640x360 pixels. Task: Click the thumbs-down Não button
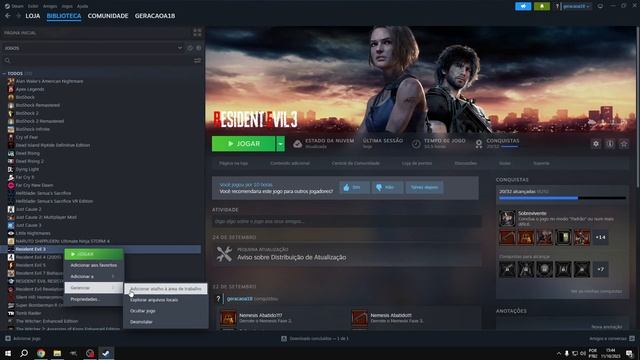(x=387, y=187)
